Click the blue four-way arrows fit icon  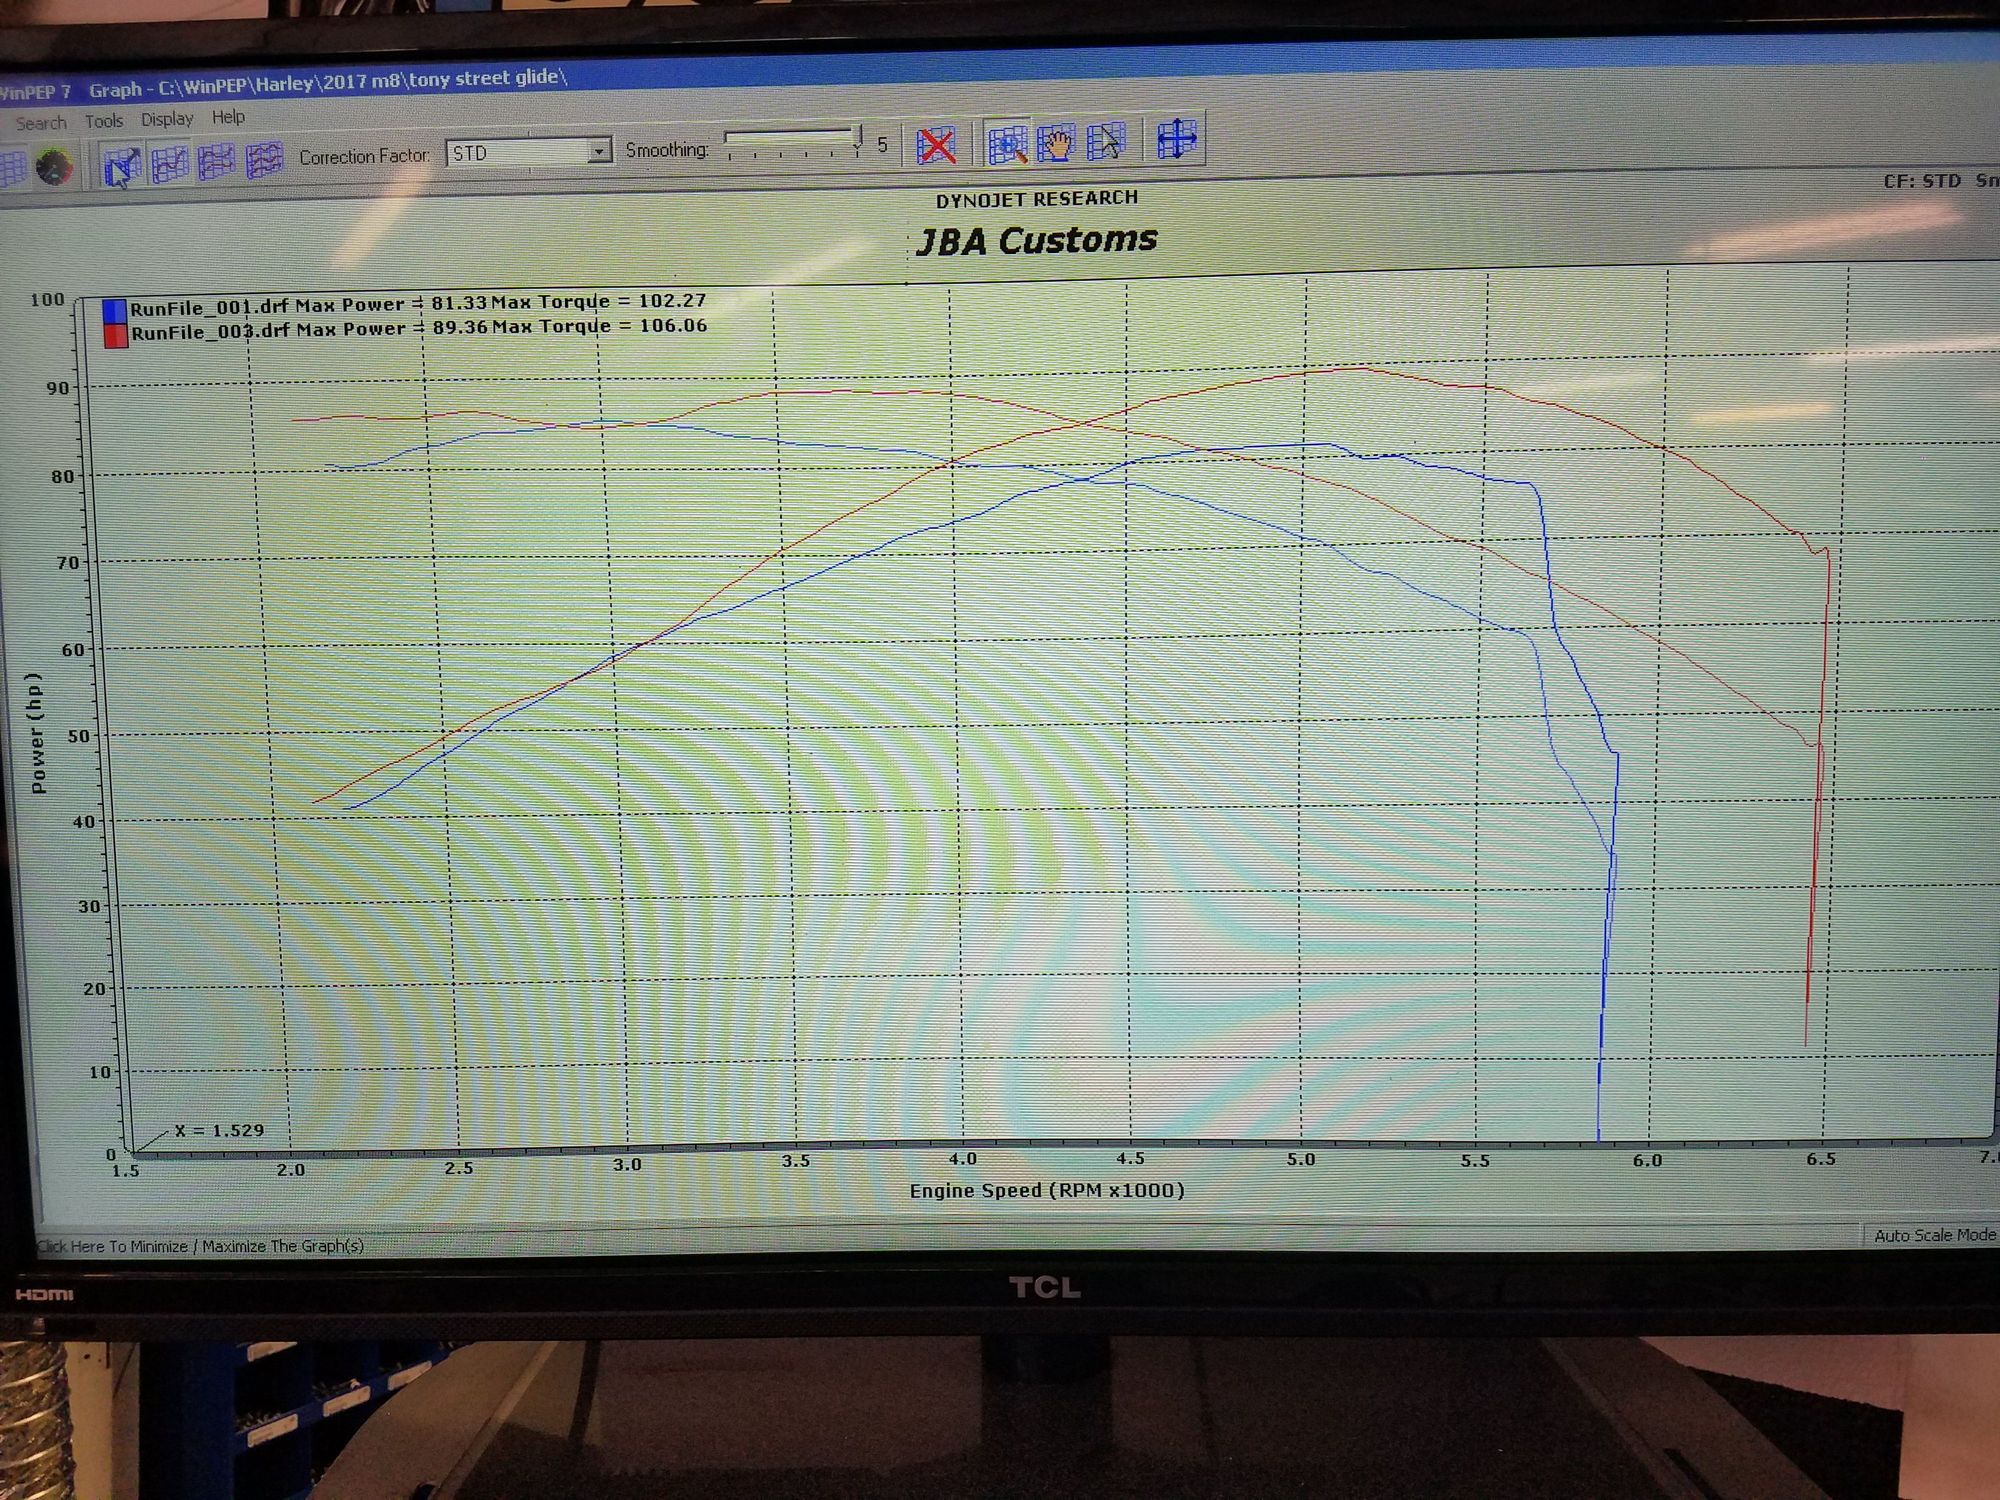pyautogui.click(x=1177, y=139)
